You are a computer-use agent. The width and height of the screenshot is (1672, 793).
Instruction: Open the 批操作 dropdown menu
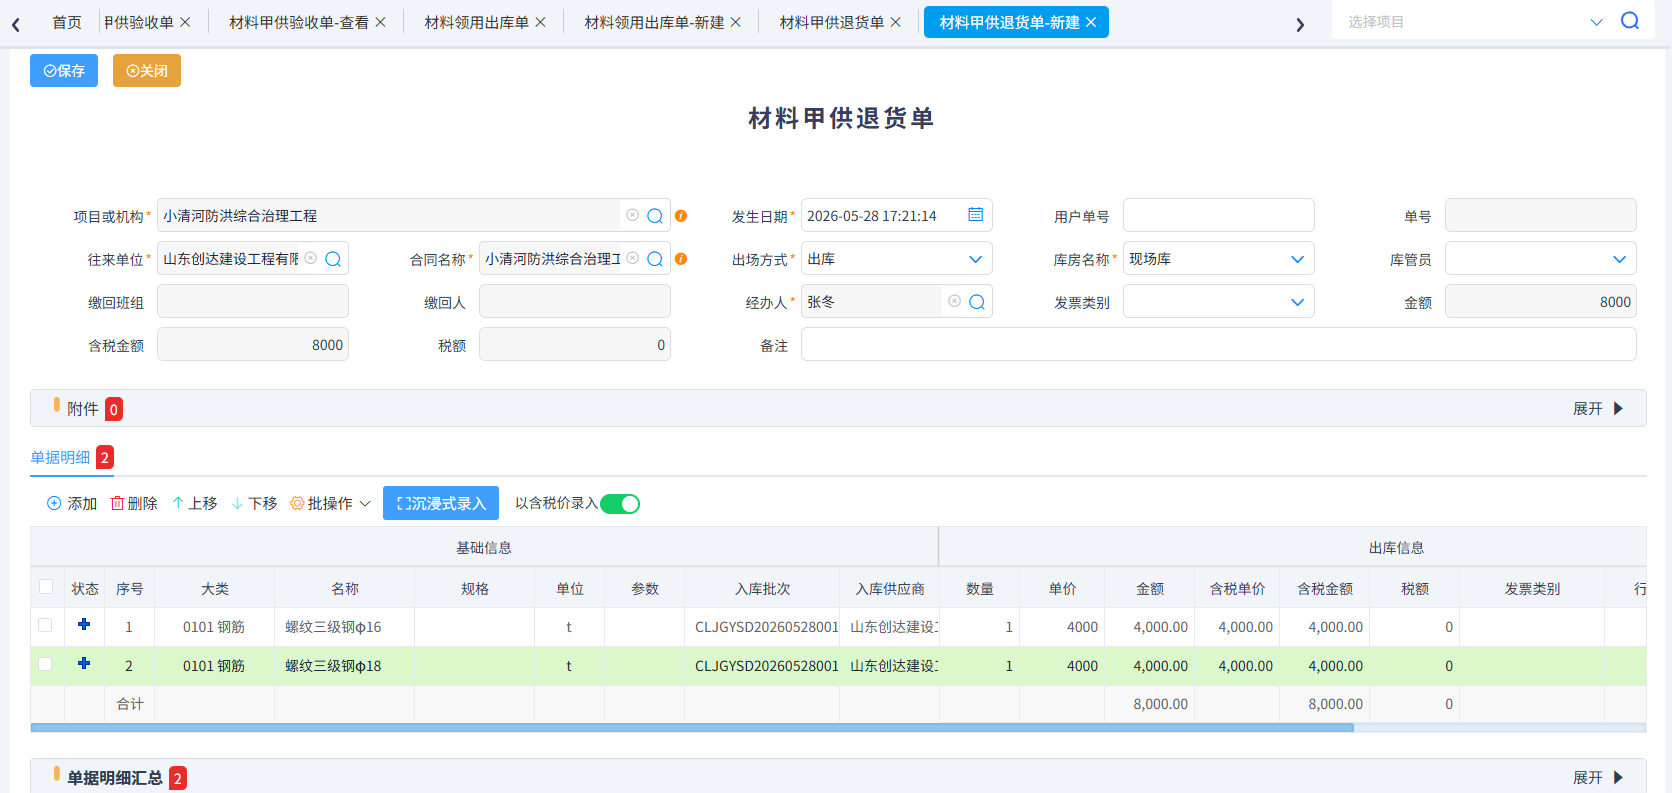coord(331,504)
